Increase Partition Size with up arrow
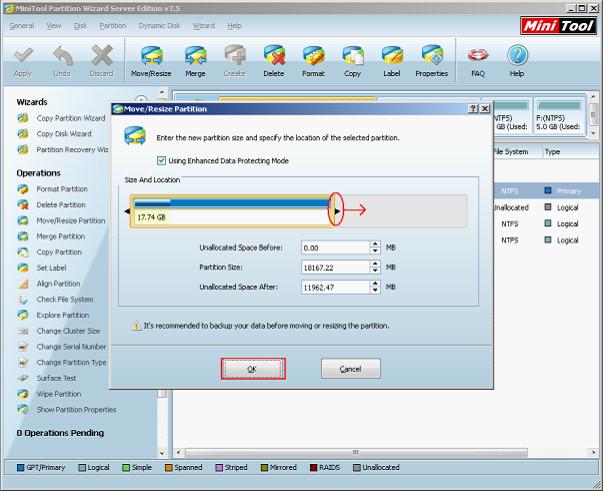This screenshot has height=491, width=603. (375, 264)
